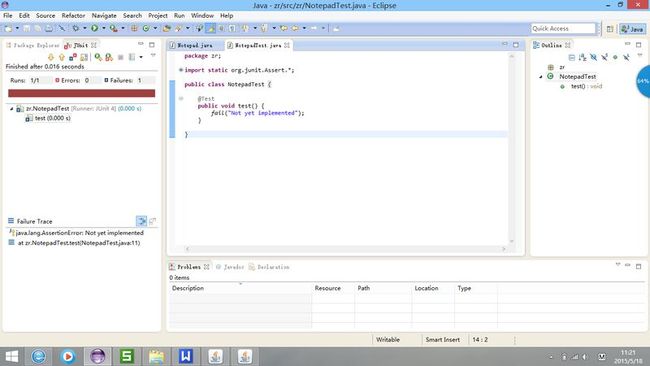Click the Print toolbar icon
This screenshot has height=366, width=650.
click(49, 28)
